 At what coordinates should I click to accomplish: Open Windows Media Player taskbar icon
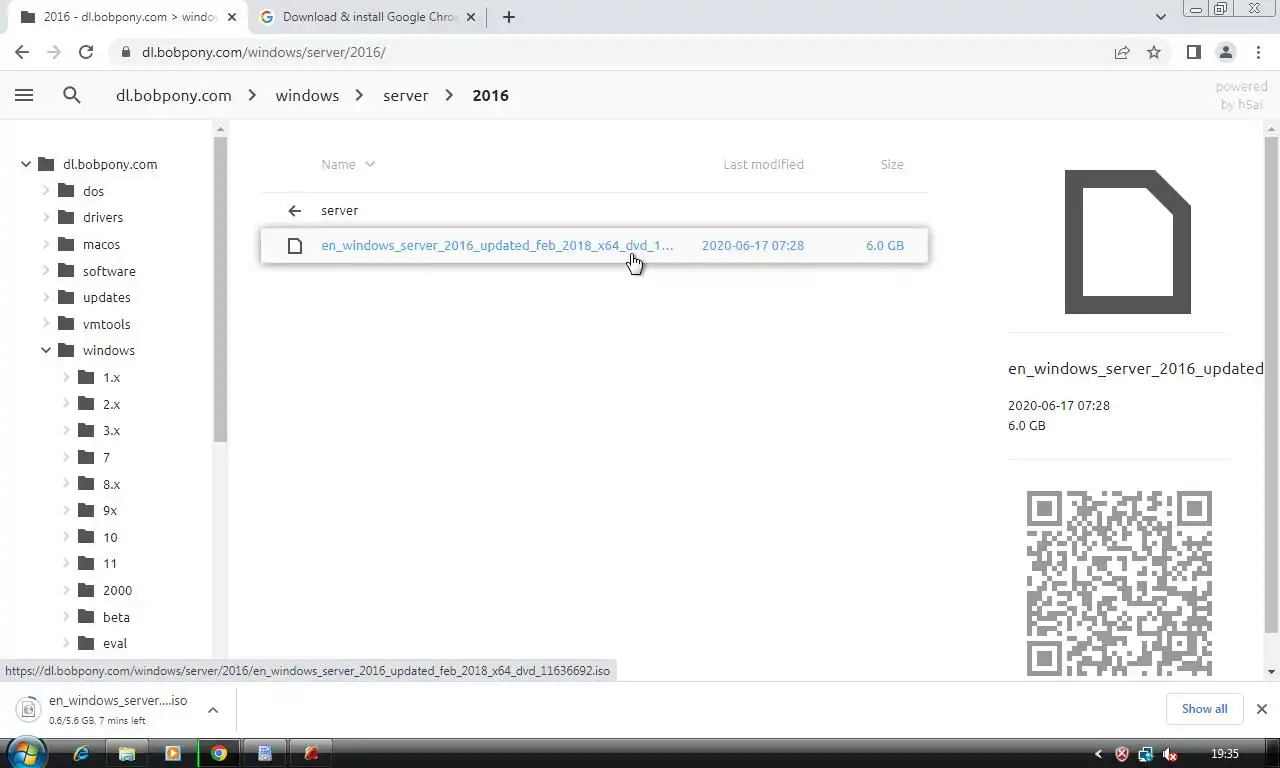[x=172, y=753]
